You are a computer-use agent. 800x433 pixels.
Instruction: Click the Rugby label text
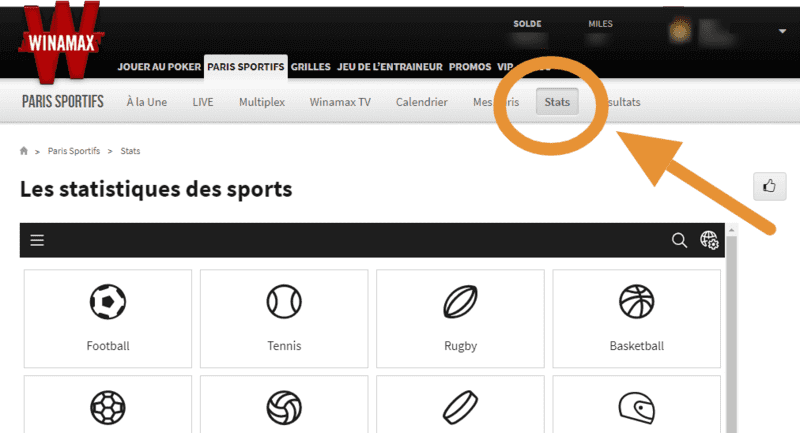(x=460, y=346)
